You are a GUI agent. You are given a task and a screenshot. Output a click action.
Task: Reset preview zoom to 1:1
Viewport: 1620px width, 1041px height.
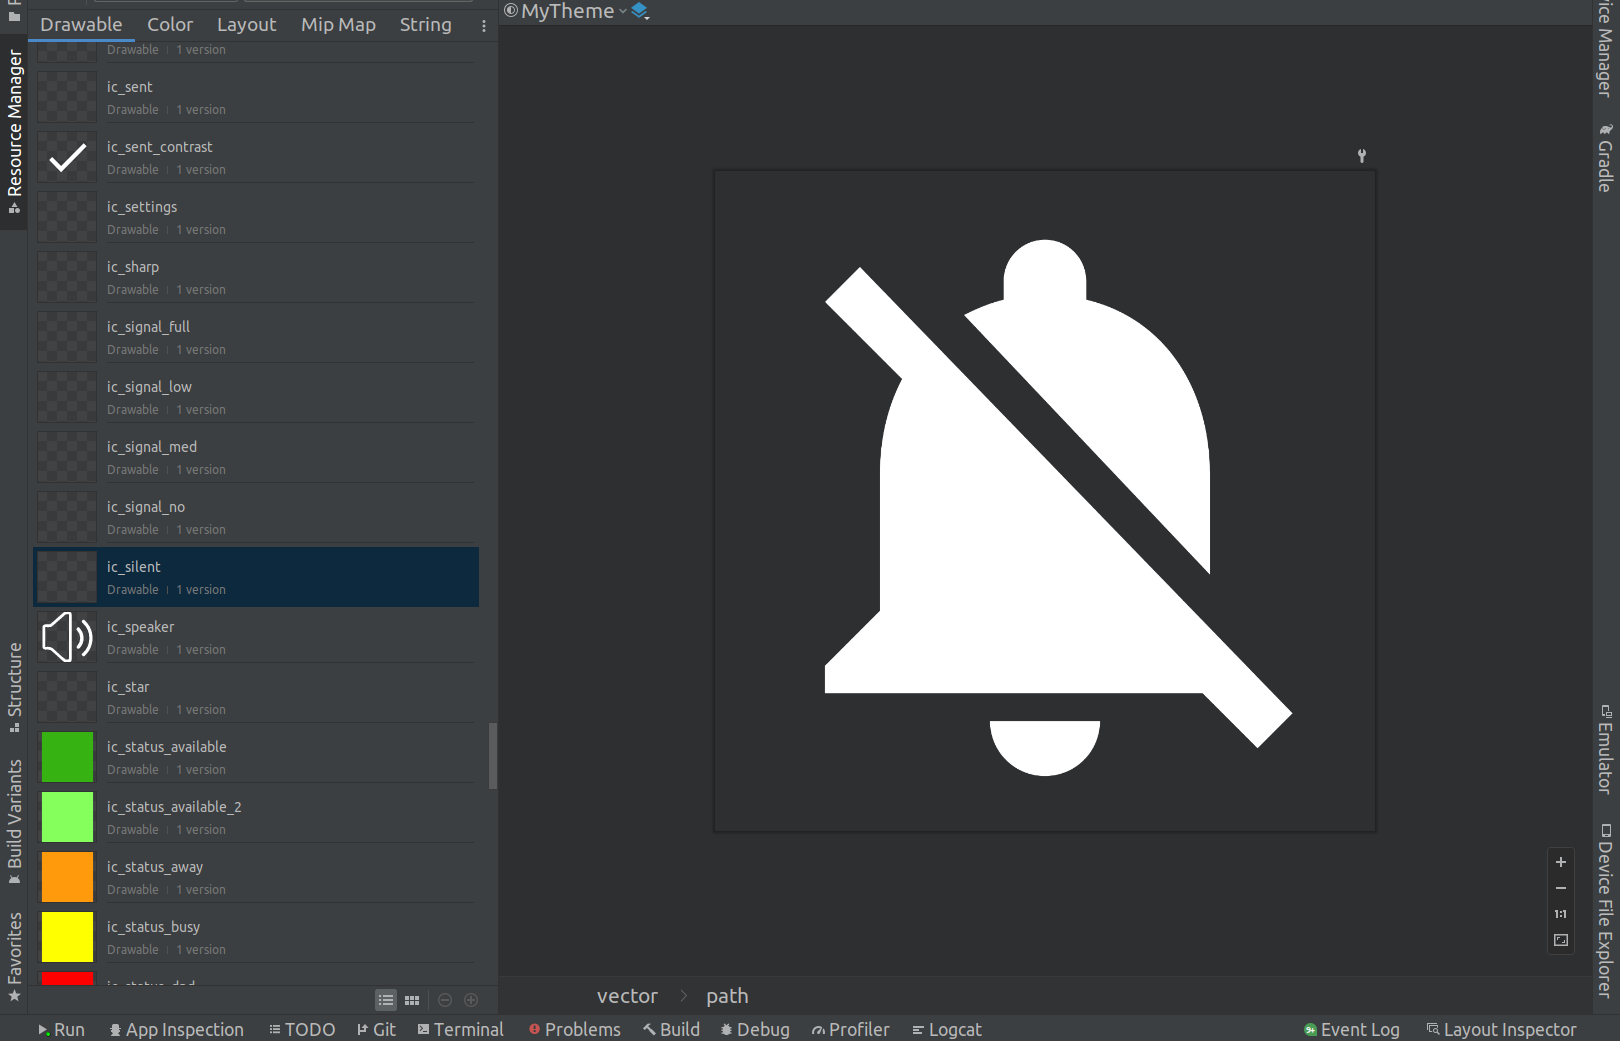point(1560,914)
